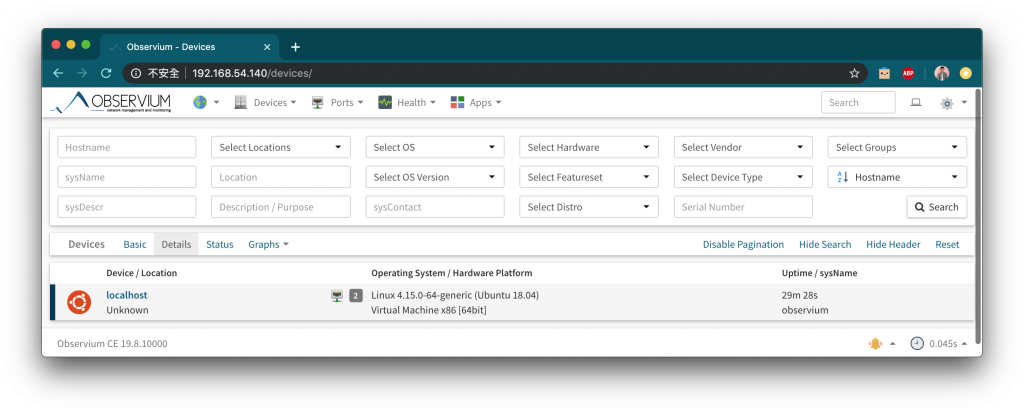Click the page vertical scrollbar
1024x412 pixels.
(978, 218)
